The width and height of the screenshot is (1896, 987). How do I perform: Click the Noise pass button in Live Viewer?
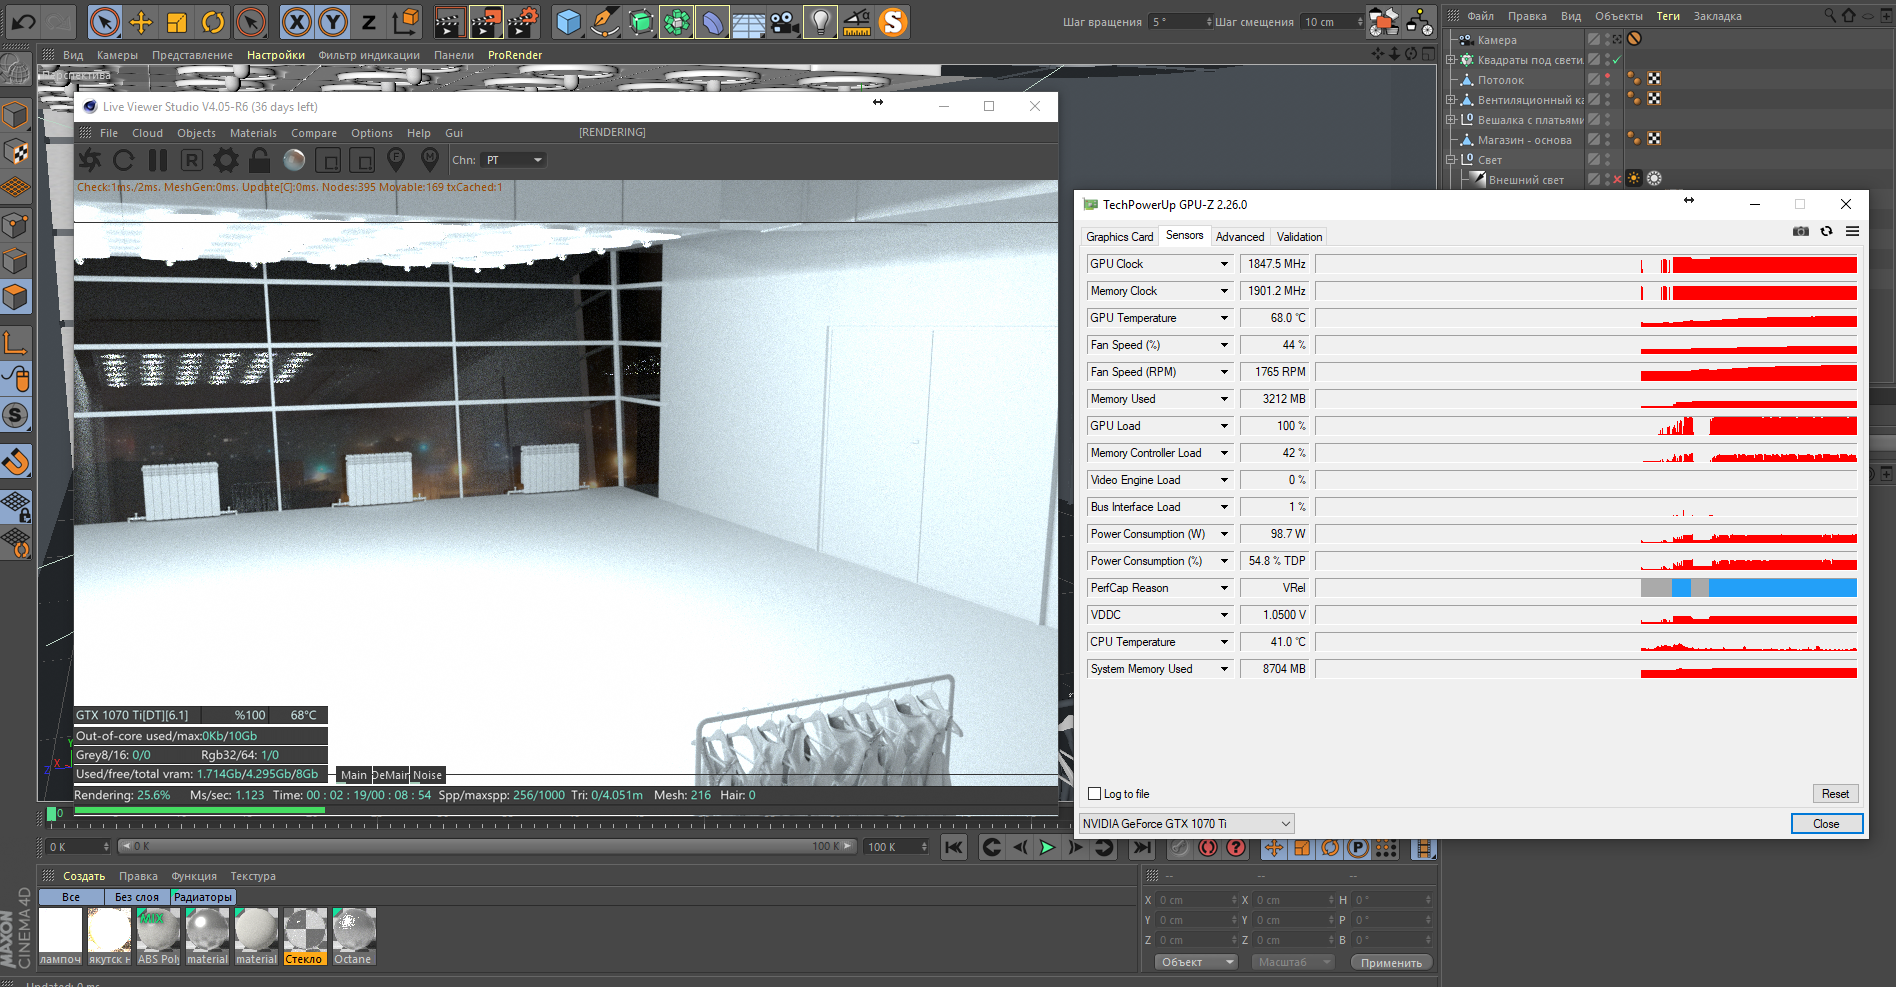coord(427,775)
